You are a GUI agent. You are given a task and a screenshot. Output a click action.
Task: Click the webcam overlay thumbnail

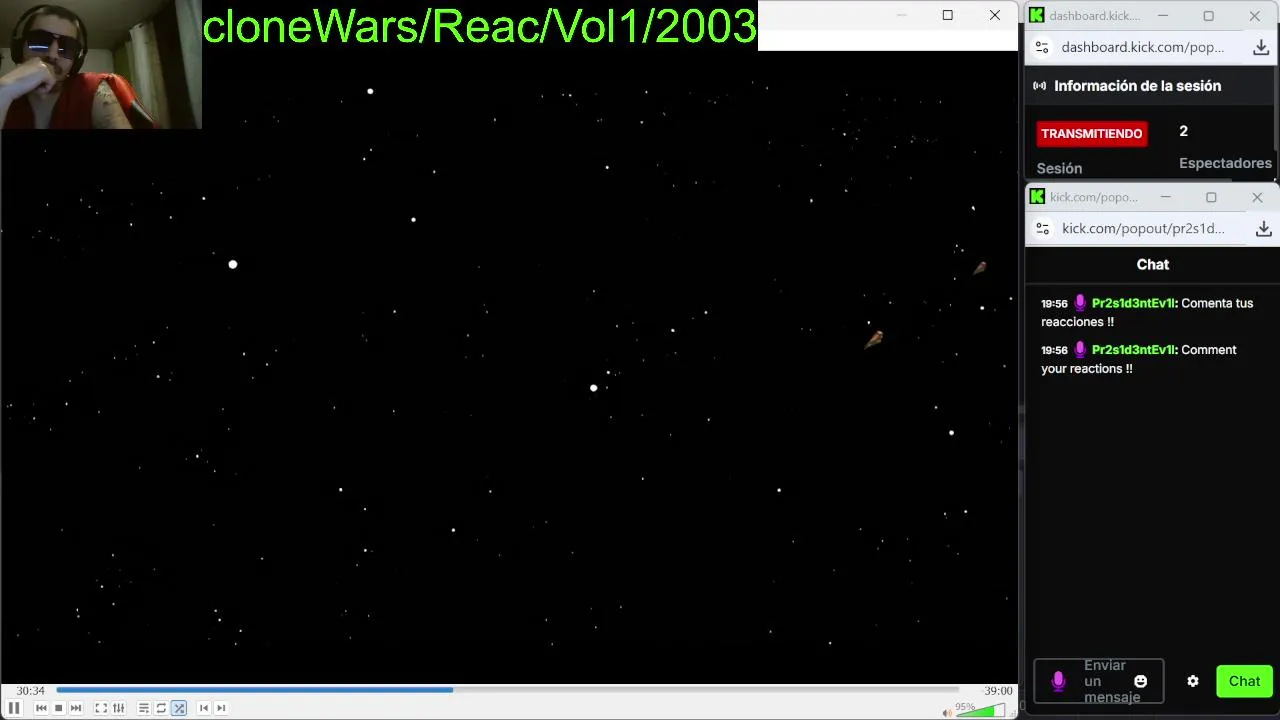101,64
